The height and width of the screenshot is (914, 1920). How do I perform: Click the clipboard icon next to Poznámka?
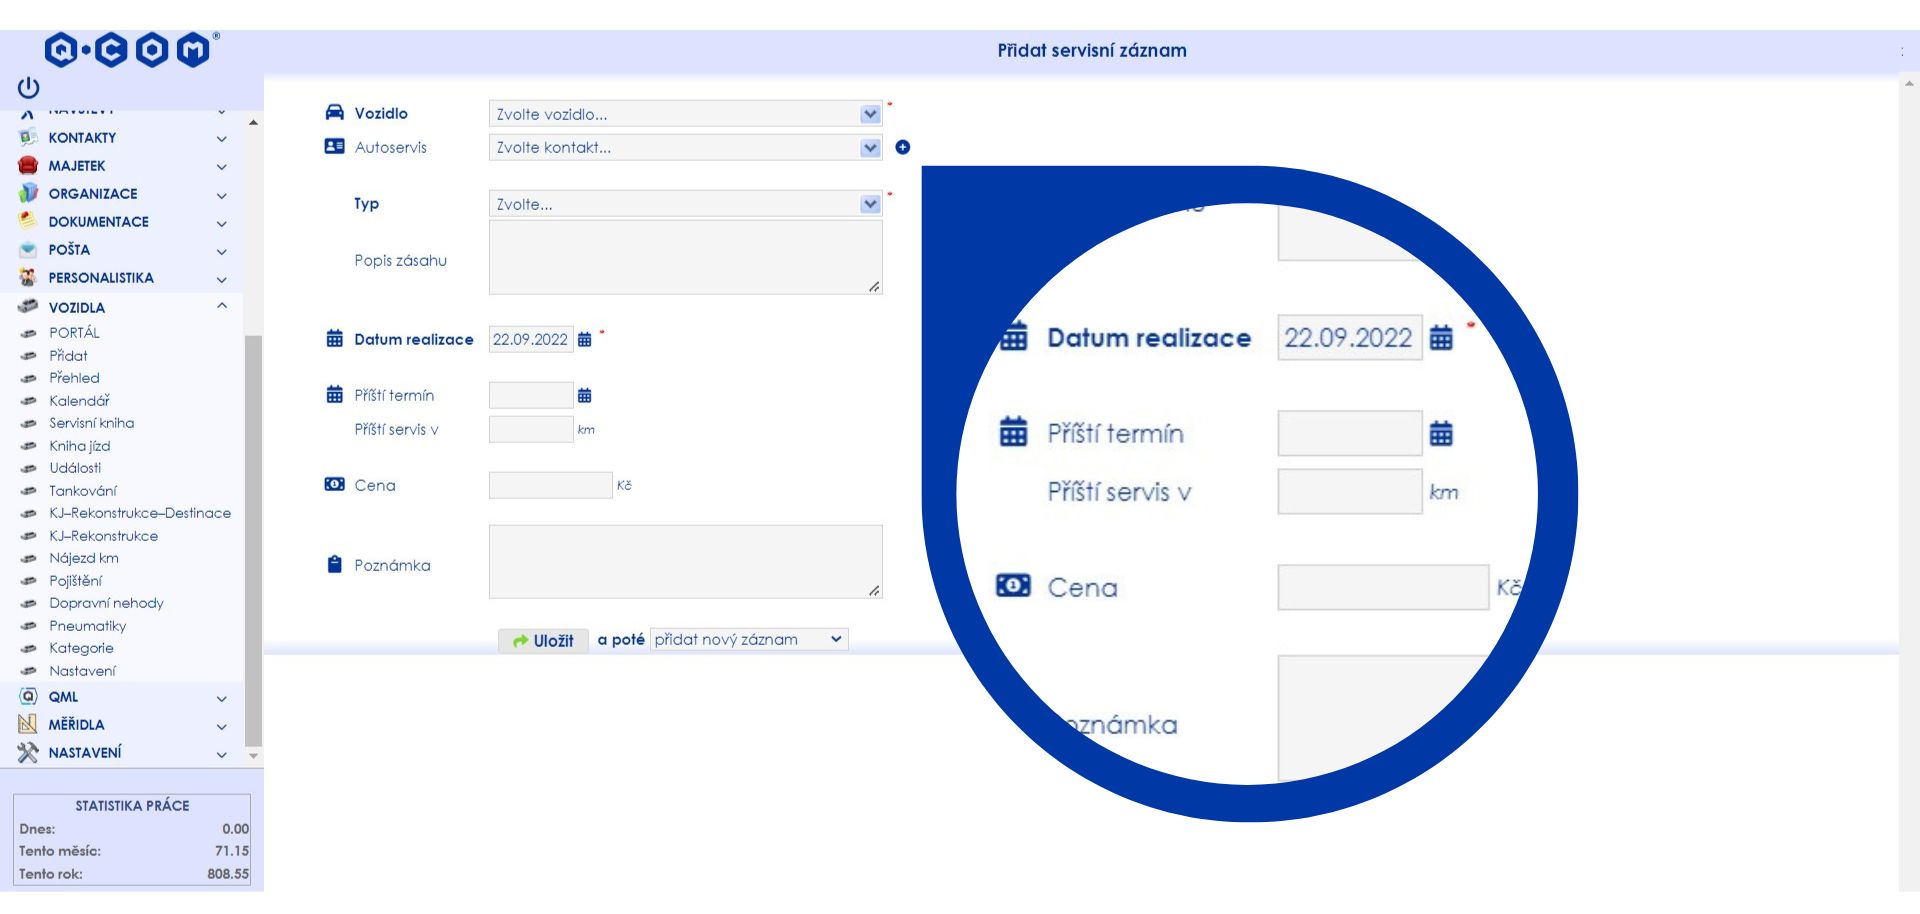pyautogui.click(x=335, y=565)
